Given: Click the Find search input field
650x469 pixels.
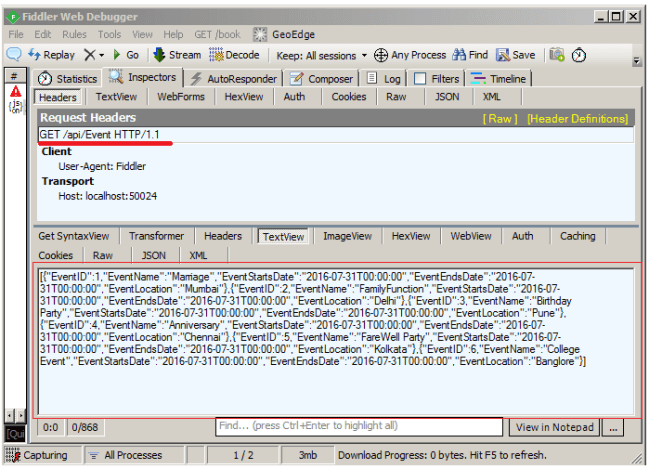Looking at the screenshot, I should point(359,427).
